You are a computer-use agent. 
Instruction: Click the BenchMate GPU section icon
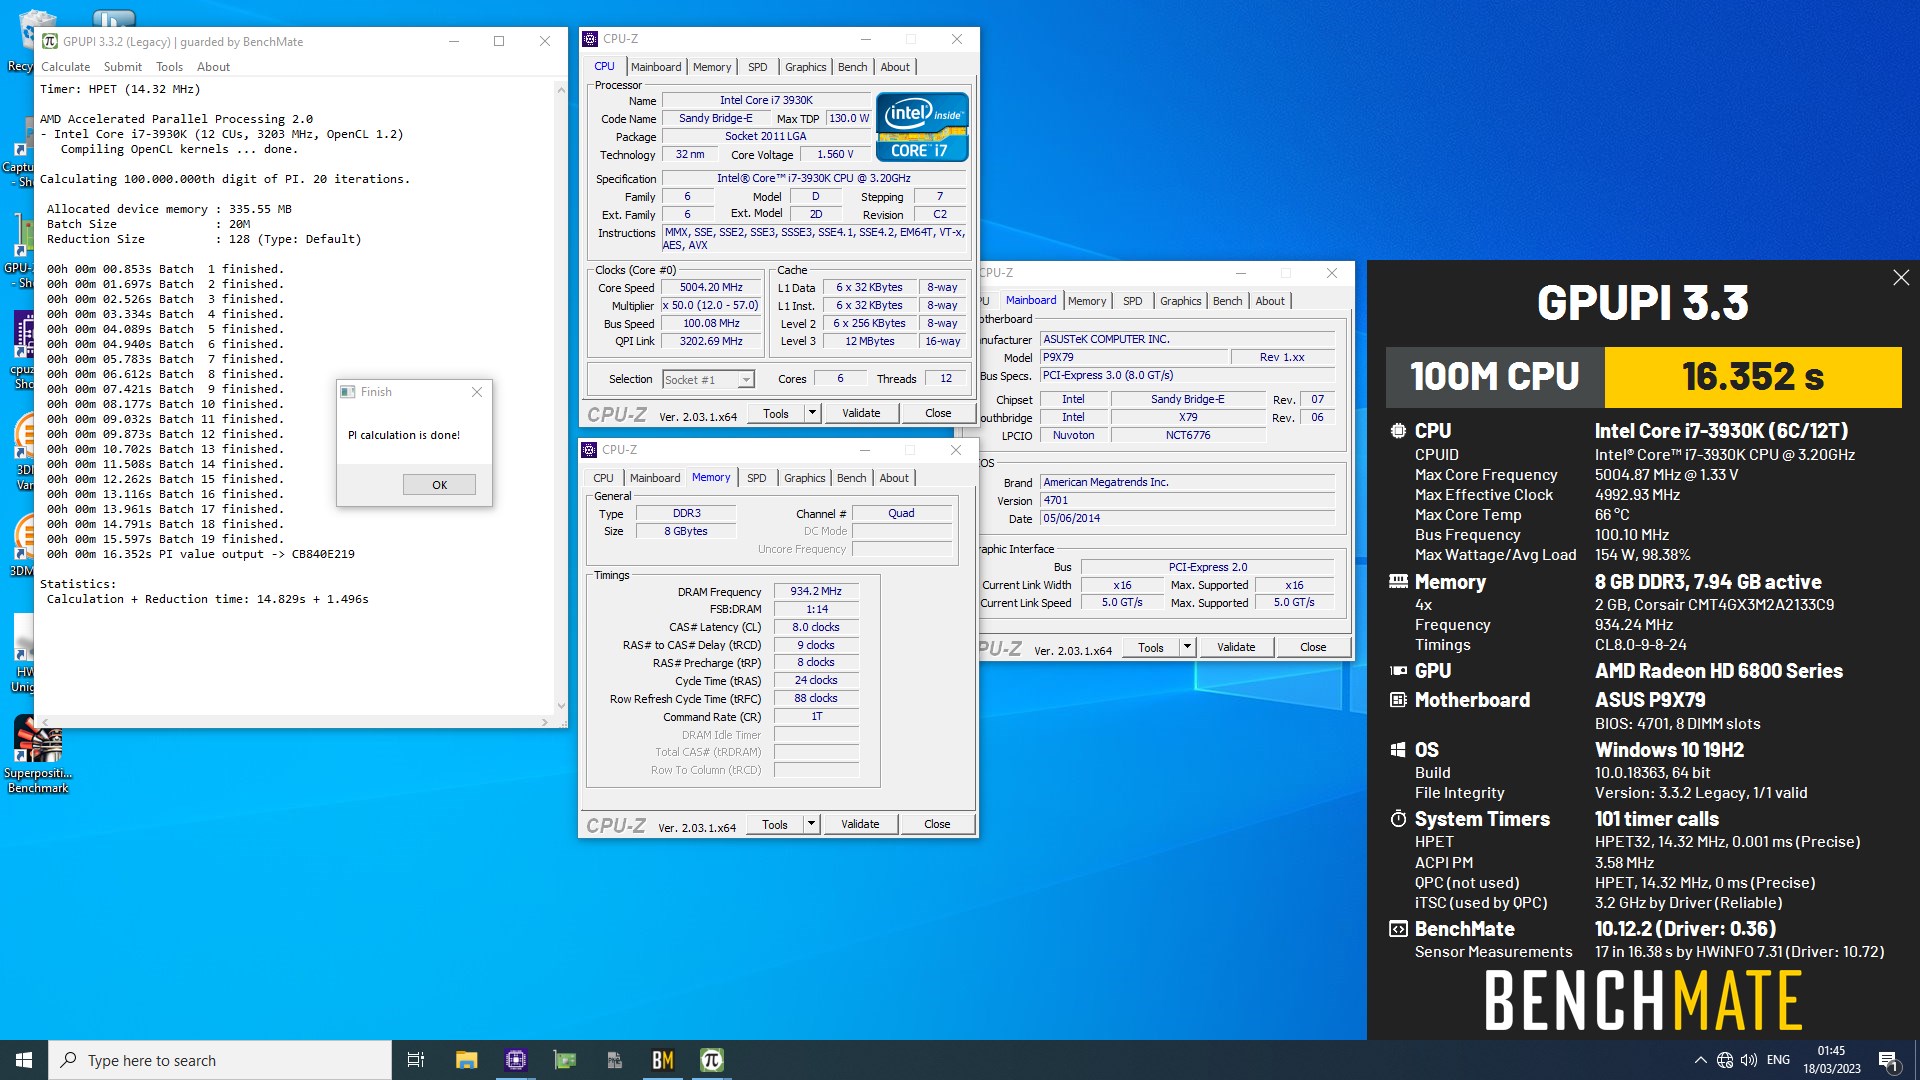(x=1398, y=671)
